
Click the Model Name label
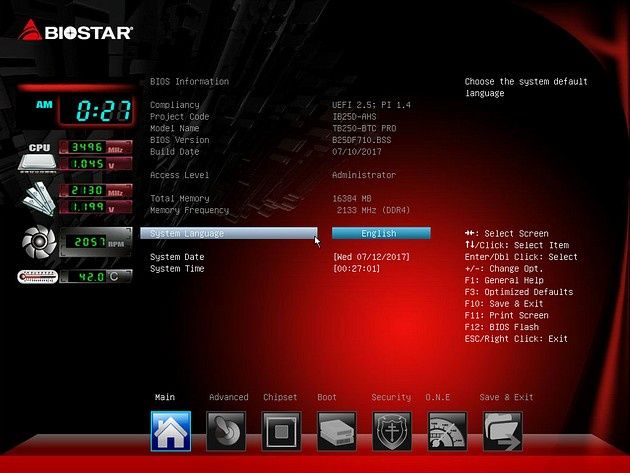(x=175, y=128)
